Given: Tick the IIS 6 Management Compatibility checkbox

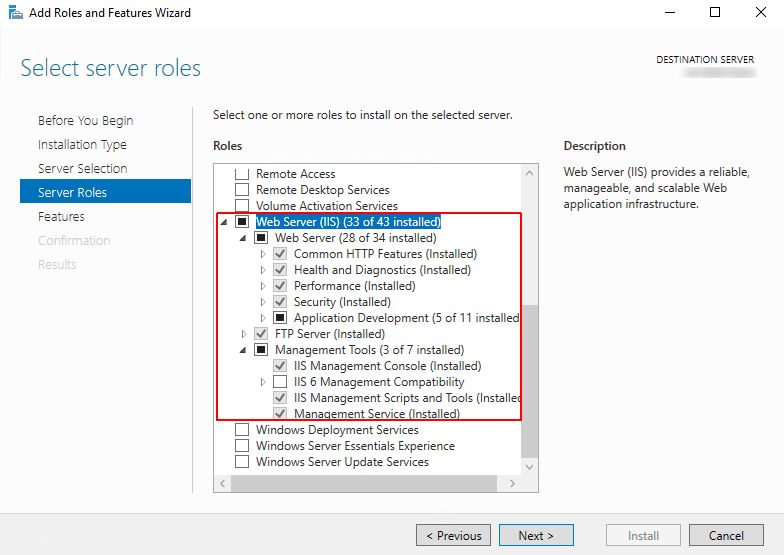Looking at the screenshot, I should click(x=280, y=382).
